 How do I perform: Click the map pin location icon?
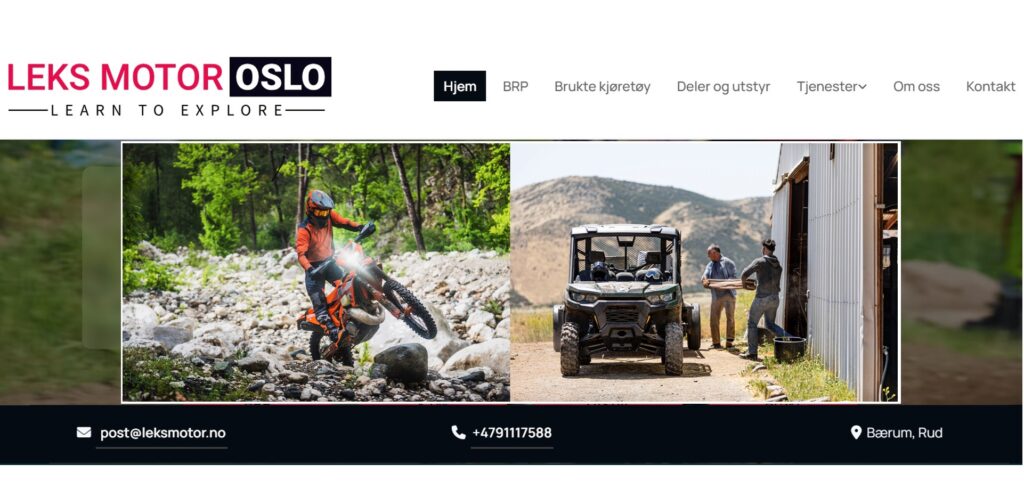coord(856,432)
